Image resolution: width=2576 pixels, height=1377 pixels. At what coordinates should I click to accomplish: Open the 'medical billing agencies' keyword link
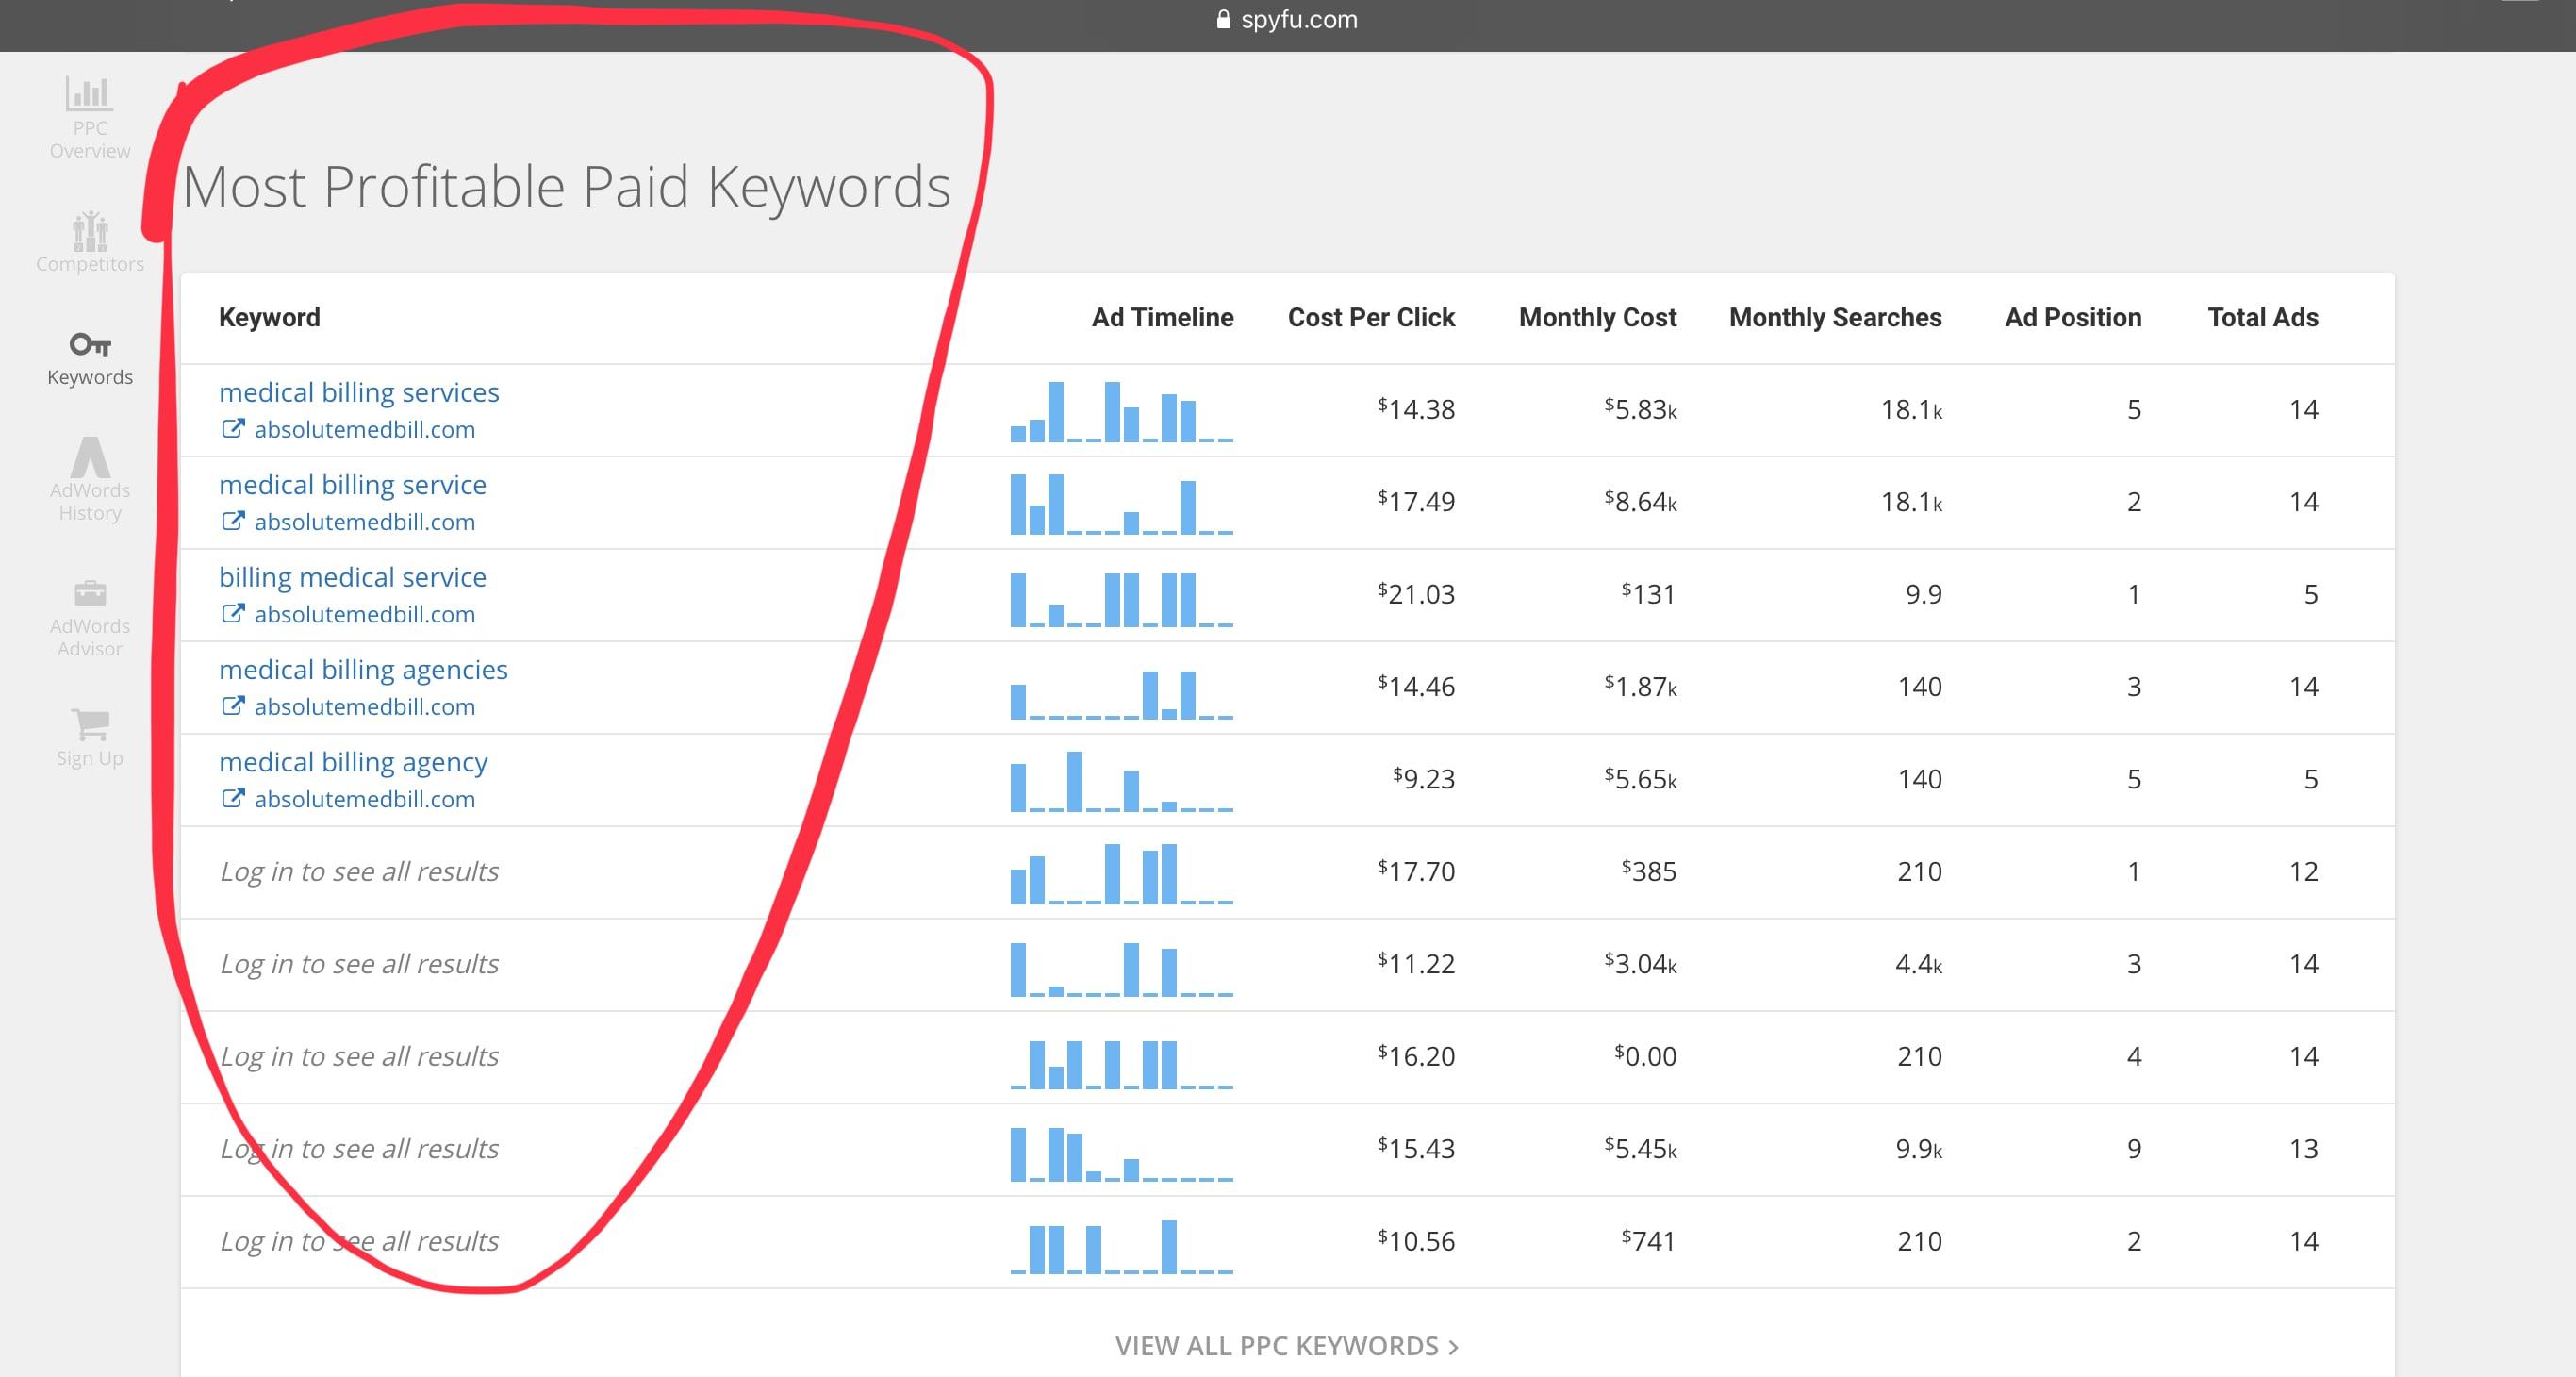363,669
